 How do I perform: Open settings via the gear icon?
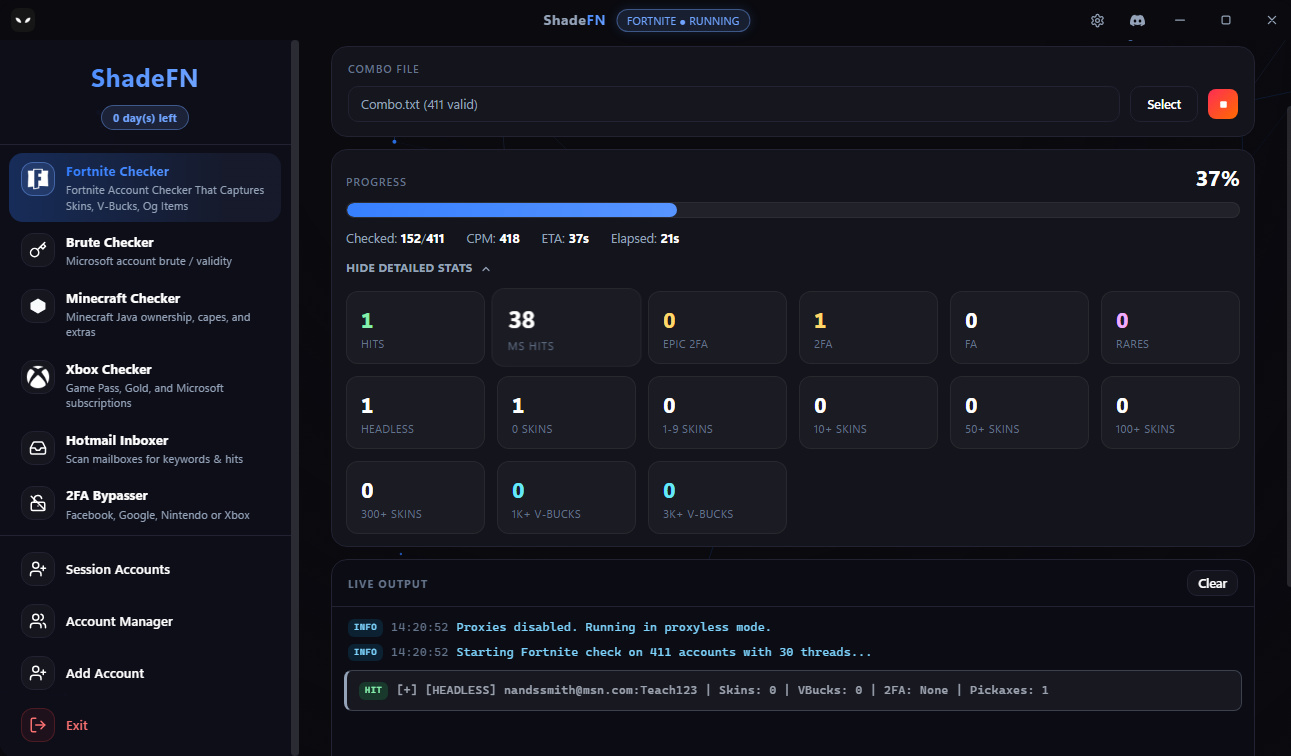1097,20
